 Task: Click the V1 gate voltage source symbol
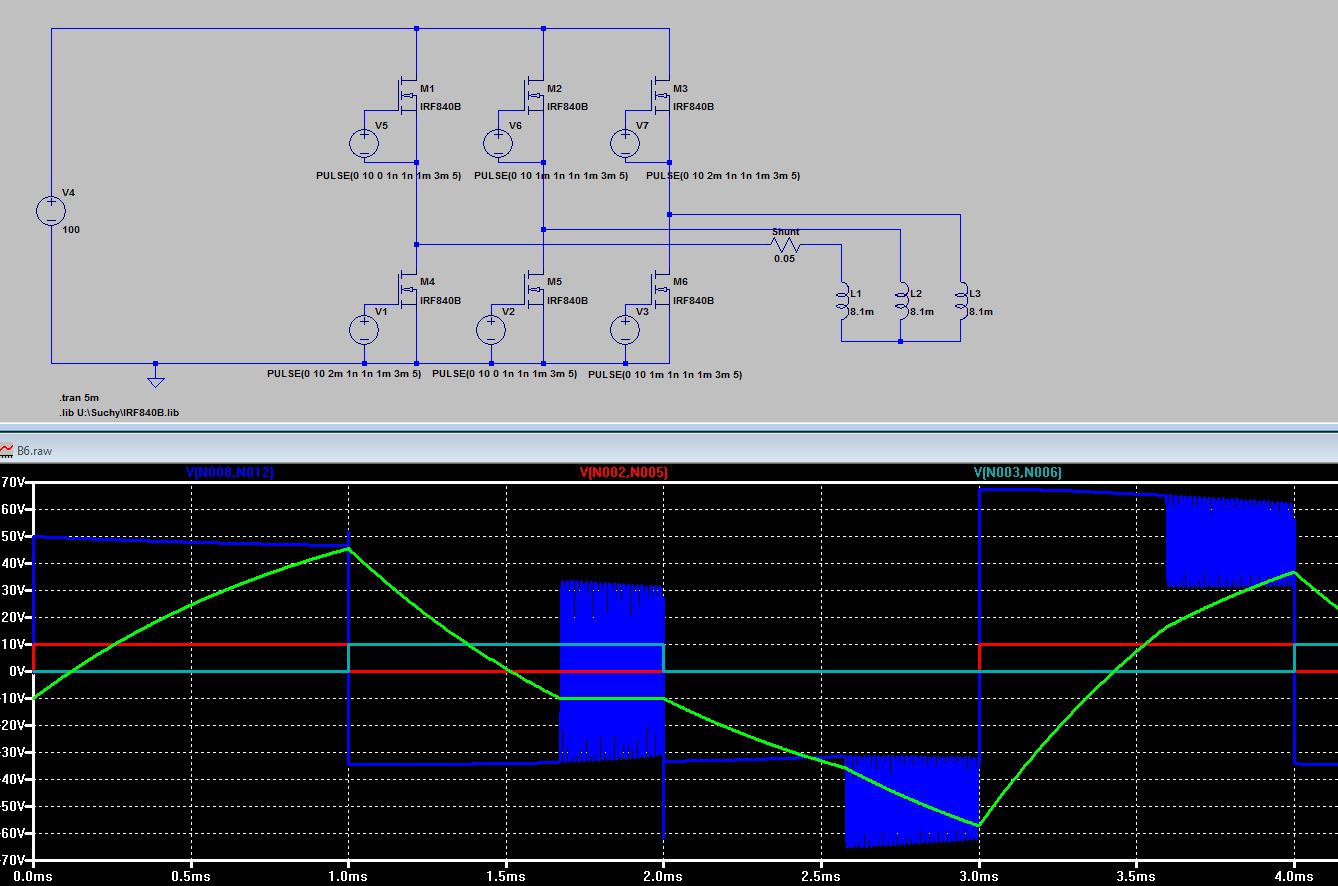(x=364, y=329)
